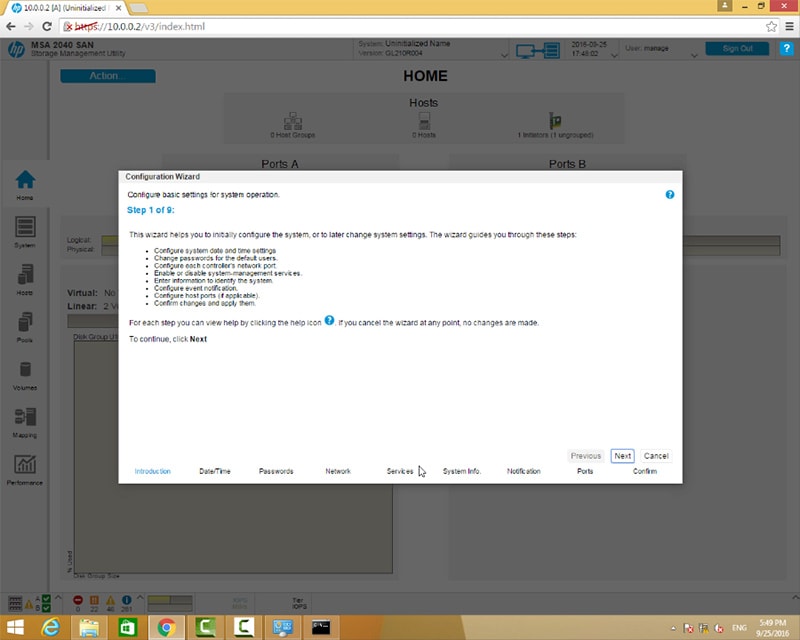
Task: Open Chrome from the Windows taskbar
Action: tap(166, 628)
